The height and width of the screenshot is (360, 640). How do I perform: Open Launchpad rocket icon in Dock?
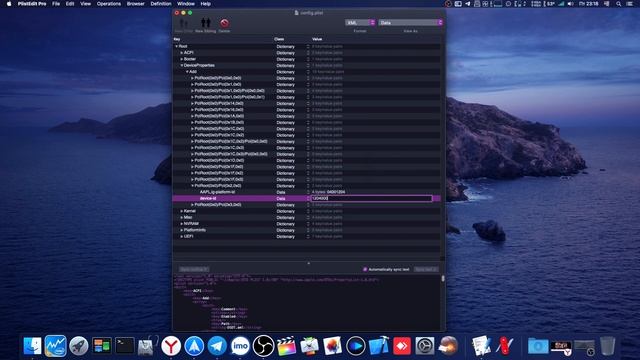click(78, 346)
